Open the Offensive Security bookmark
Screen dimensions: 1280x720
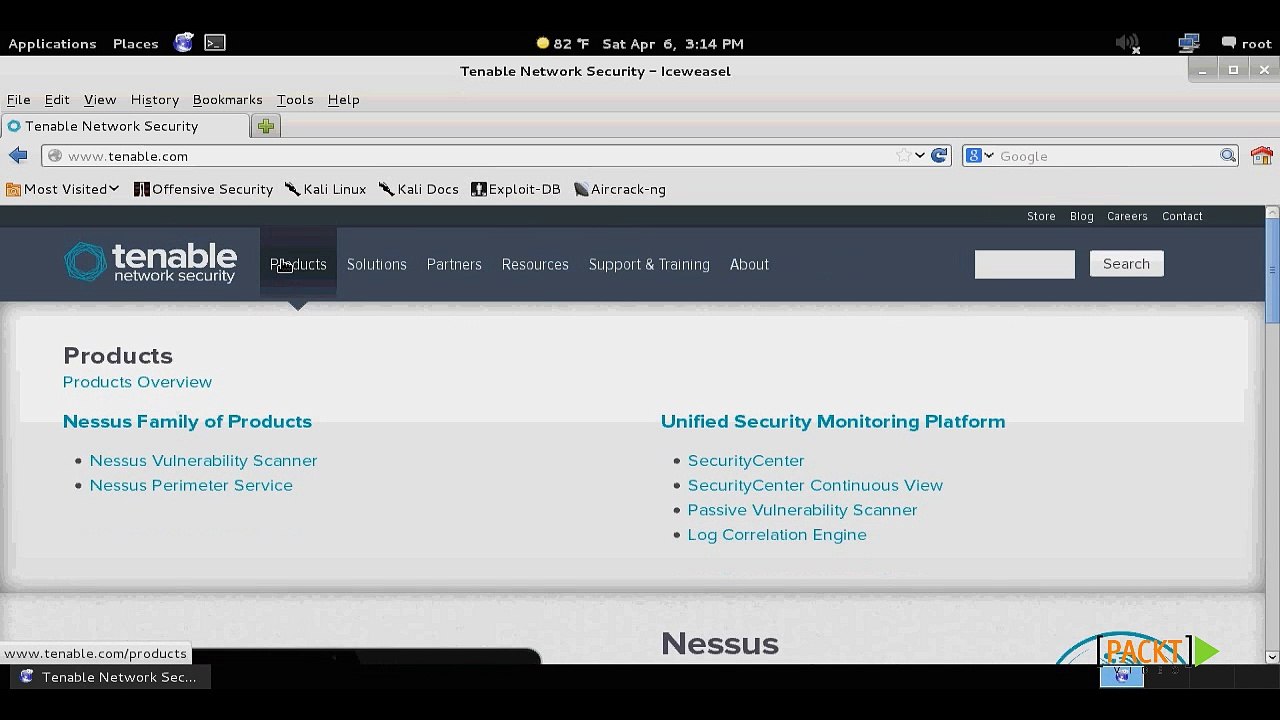(203, 189)
